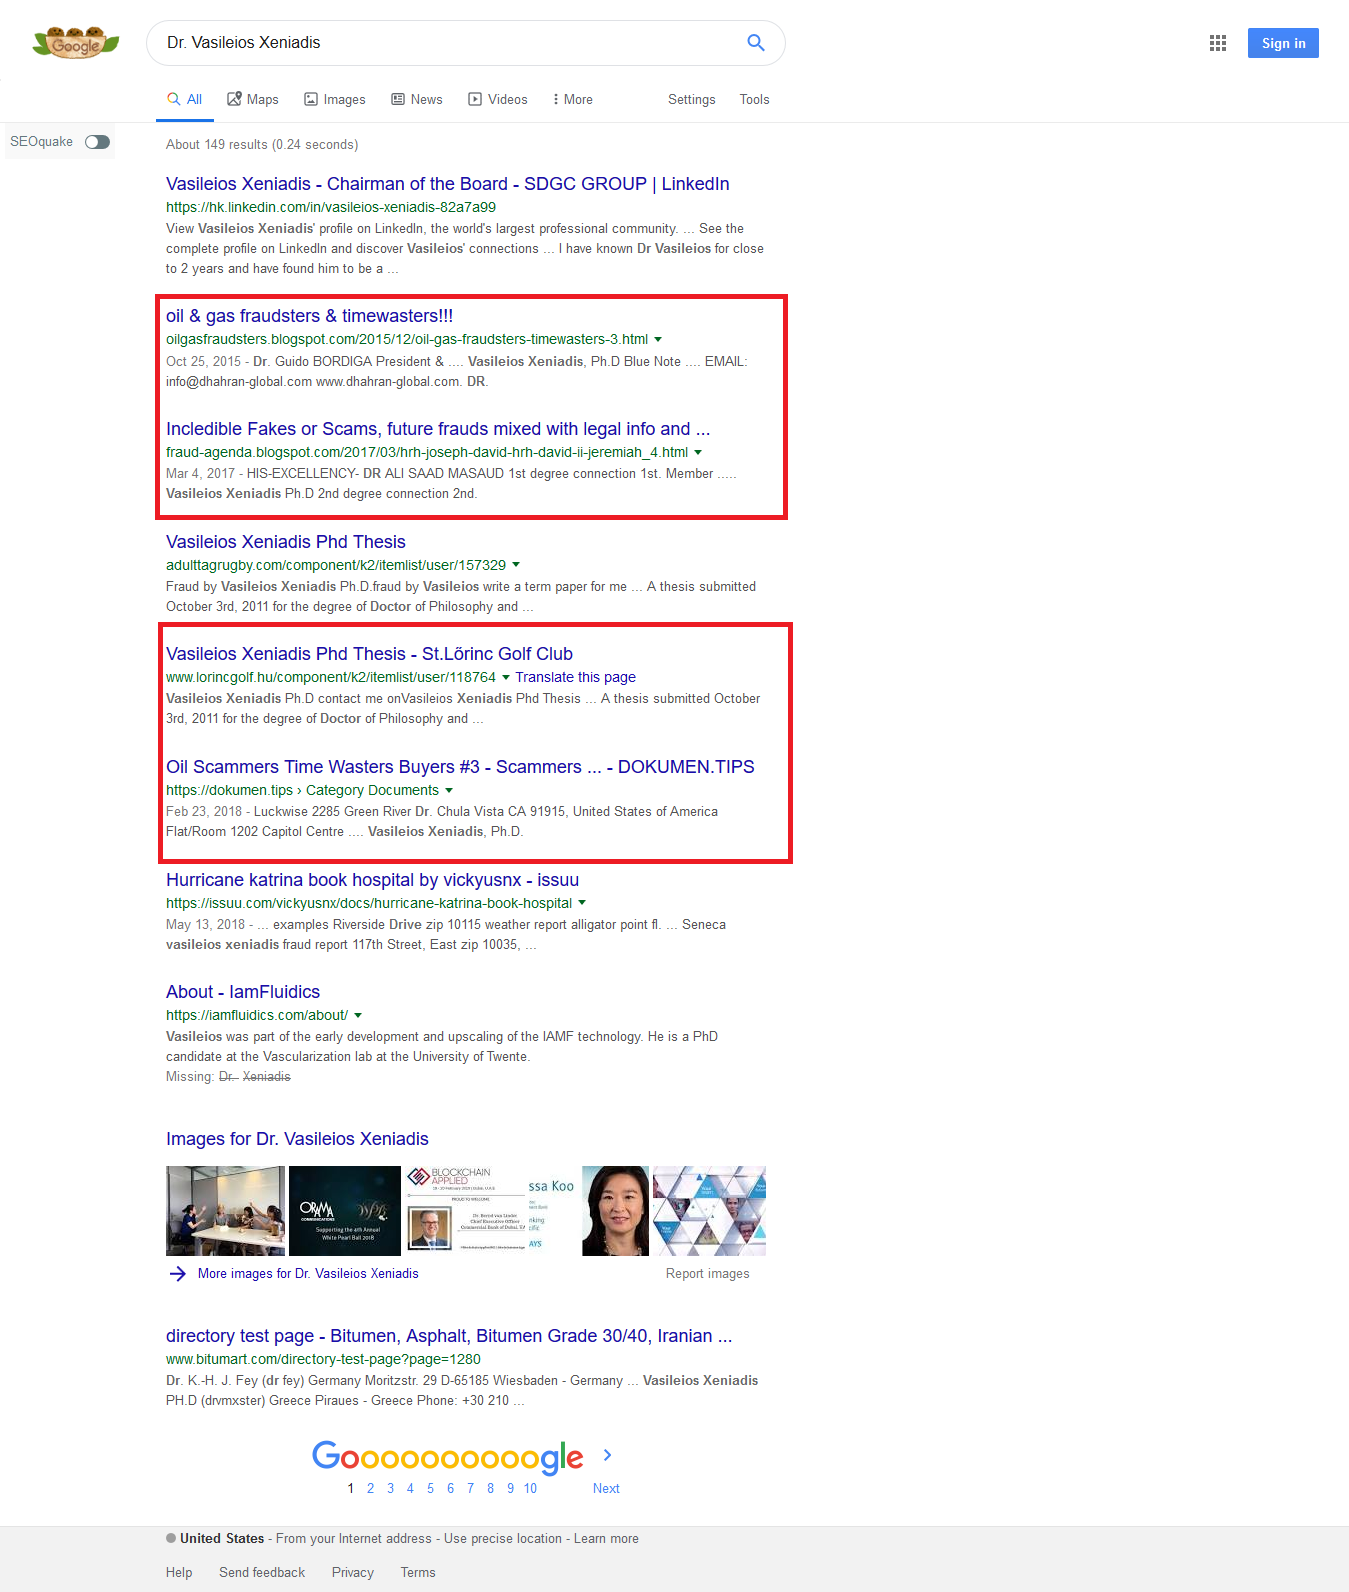The width and height of the screenshot is (1349, 1592).
Task: Expand dropdown arrow next to dokumen.tips Category Documents
Action: pos(449,790)
